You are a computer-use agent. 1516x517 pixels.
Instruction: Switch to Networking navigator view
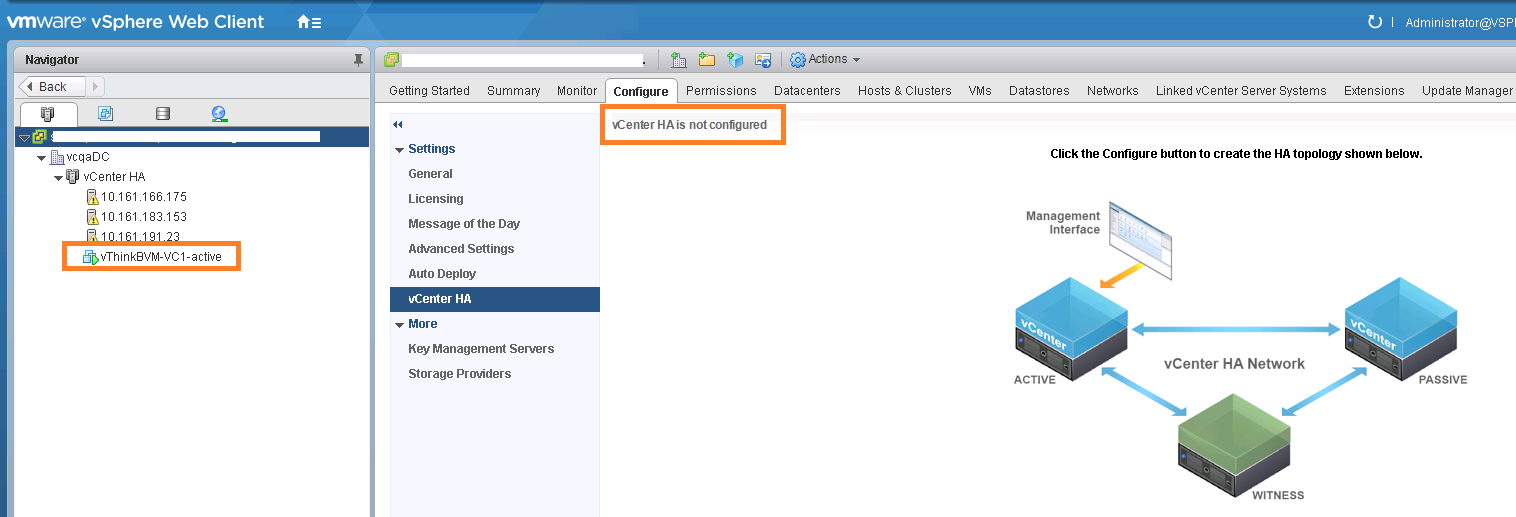[x=220, y=114]
